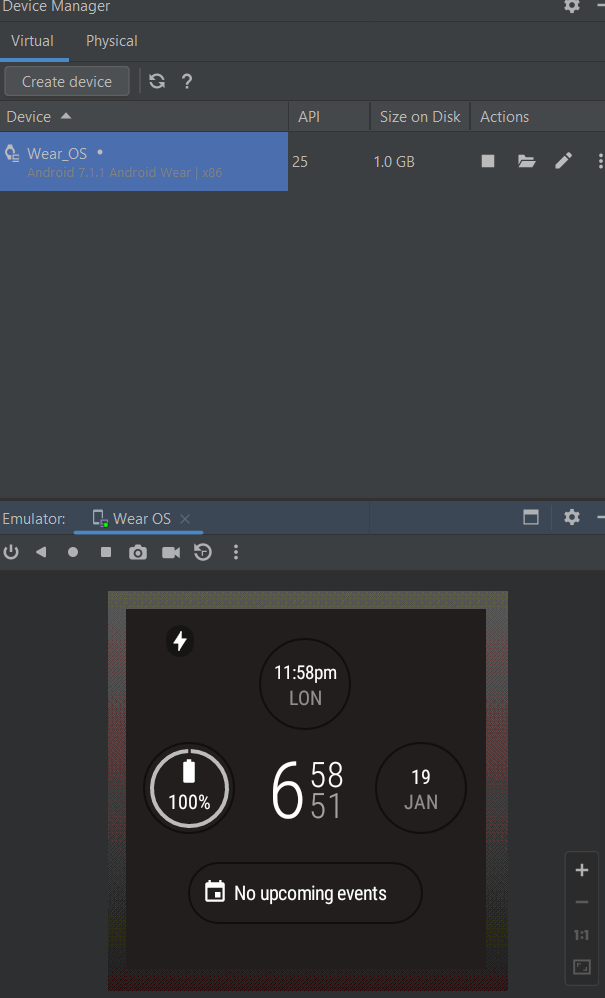Screen dimensions: 605x998
Task: Show Wear_OS files on disk
Action: coord(526,161)
